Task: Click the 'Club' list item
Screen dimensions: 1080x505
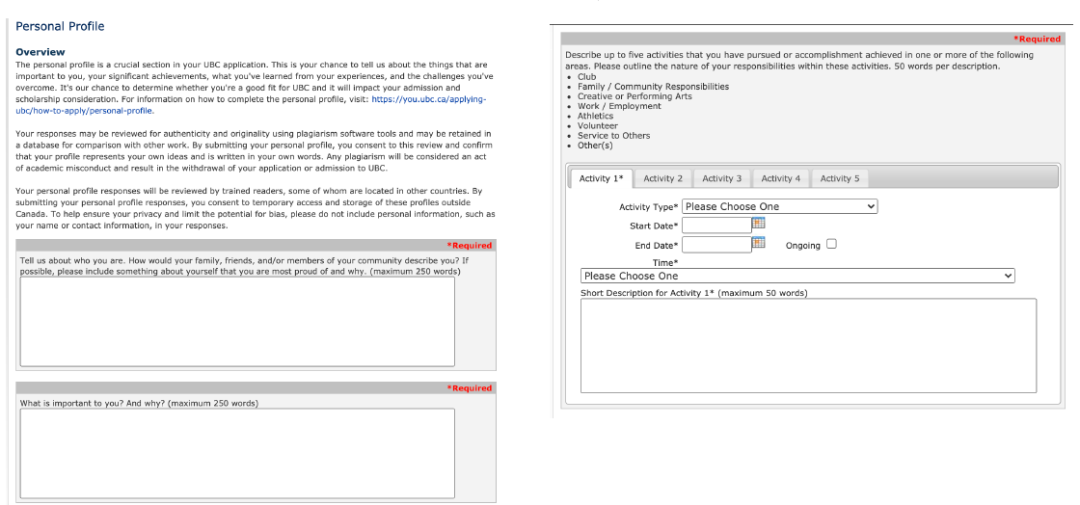Action: pos(587,77)
